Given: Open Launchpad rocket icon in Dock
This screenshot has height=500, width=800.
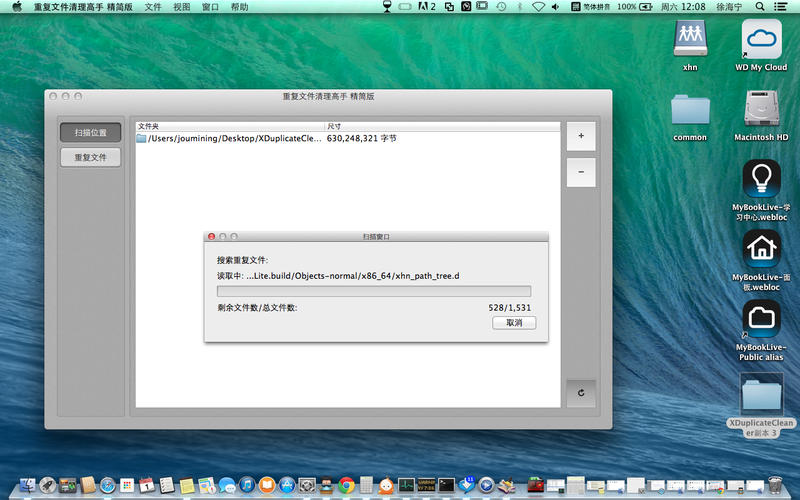Looking at the screenshot, I should coord(47,485).
